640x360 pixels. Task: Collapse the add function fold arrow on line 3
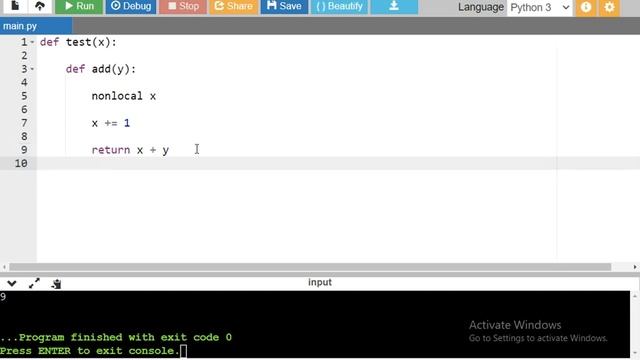point(32,69)
